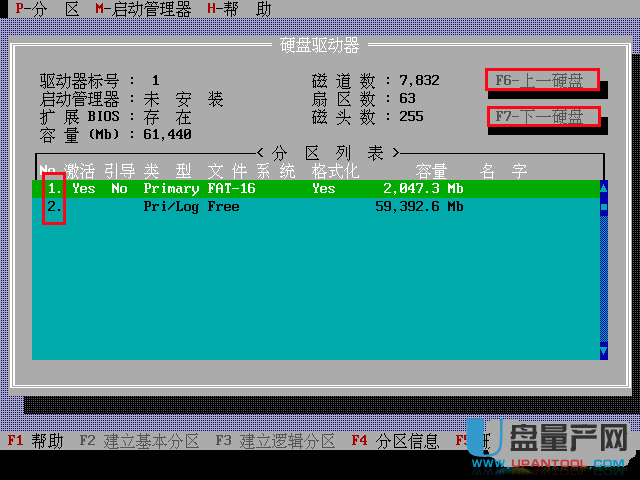640x480 pixels.
Task: Click partition number 1 in the list
Action: (x=53, y=188)
